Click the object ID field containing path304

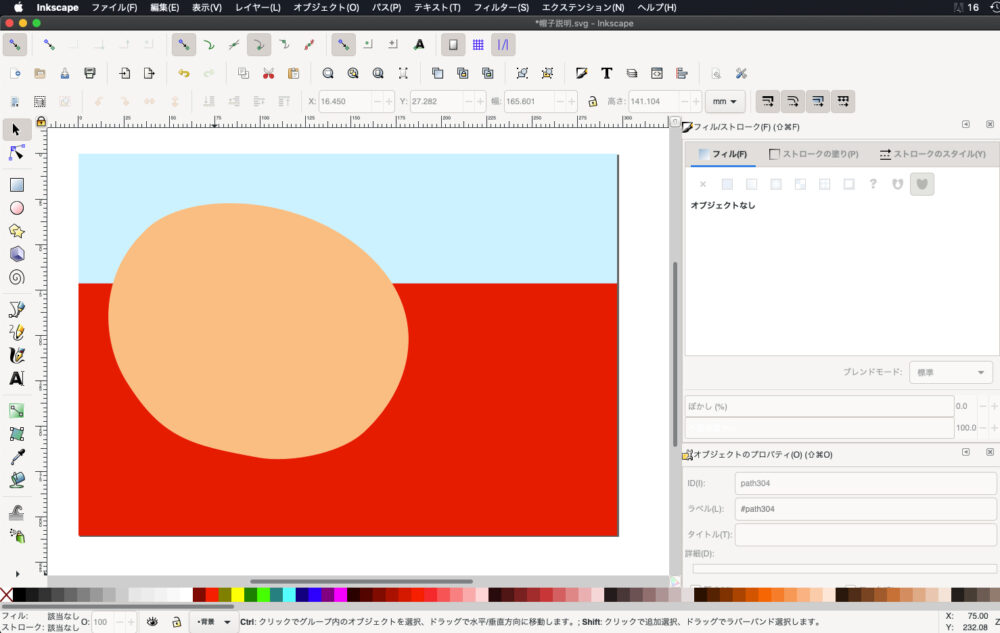point(865,483)
